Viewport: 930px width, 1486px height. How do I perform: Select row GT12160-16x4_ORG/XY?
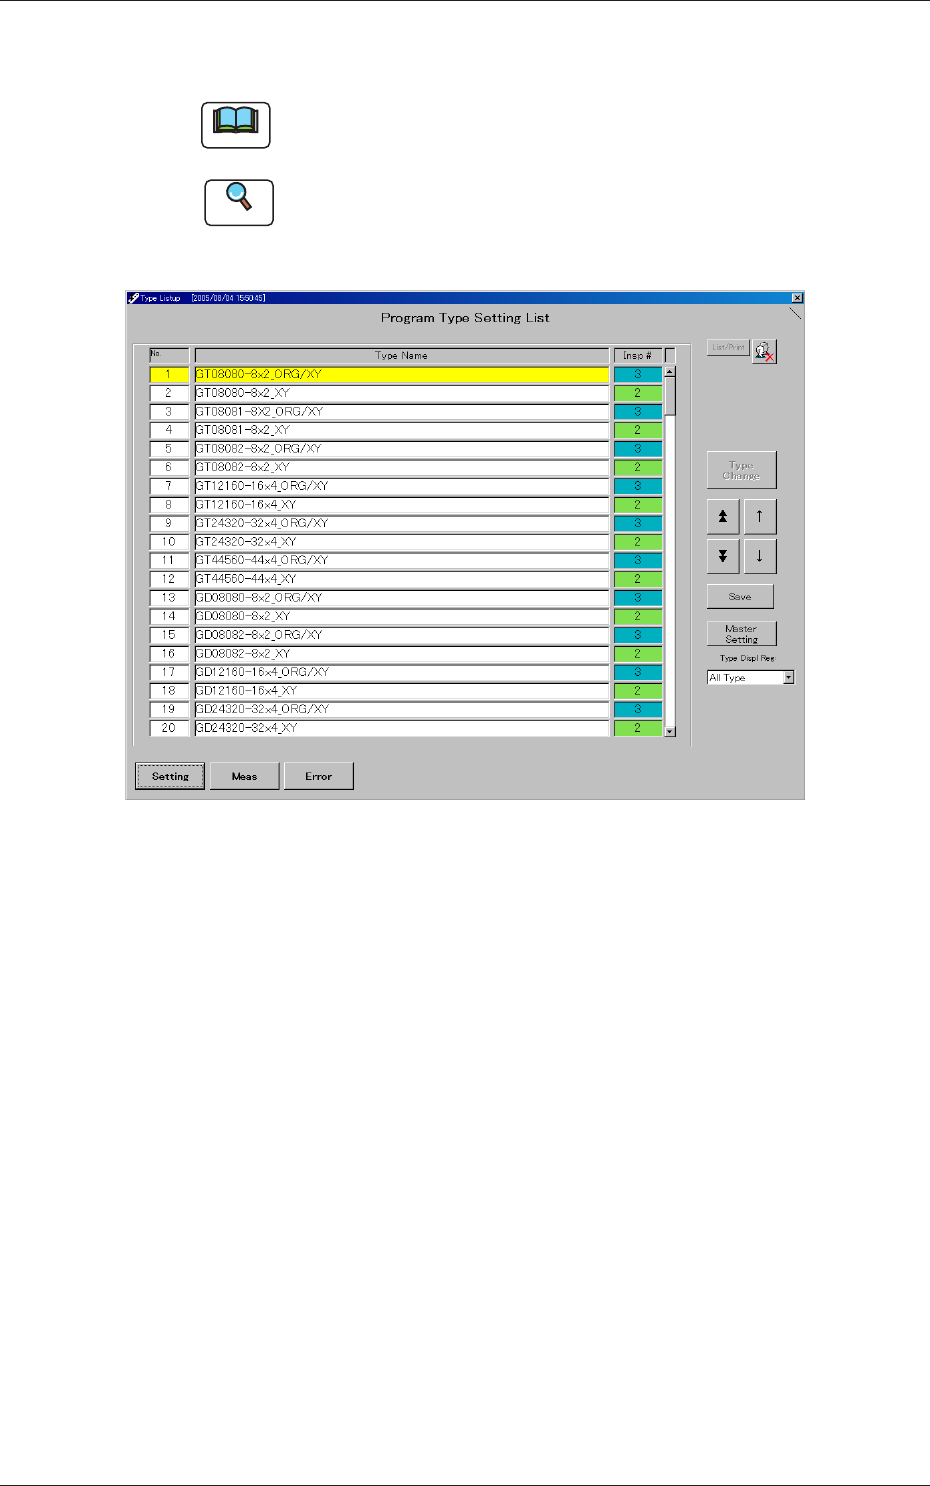tap(402, 486)
